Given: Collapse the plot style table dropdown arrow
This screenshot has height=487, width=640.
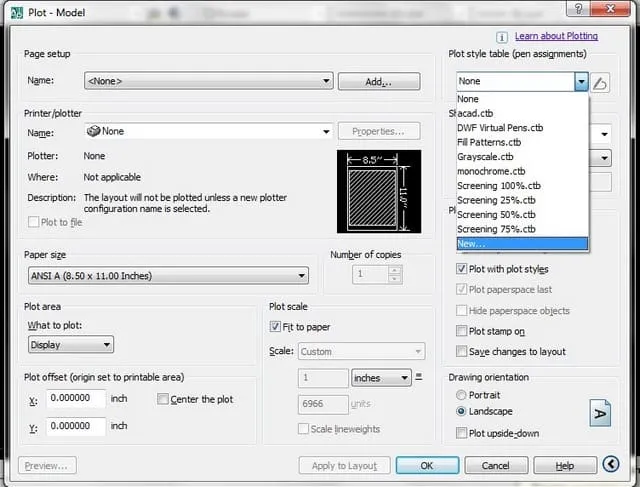Looking at the screenshot, I should pyautogui.click(x=581, y=81).
